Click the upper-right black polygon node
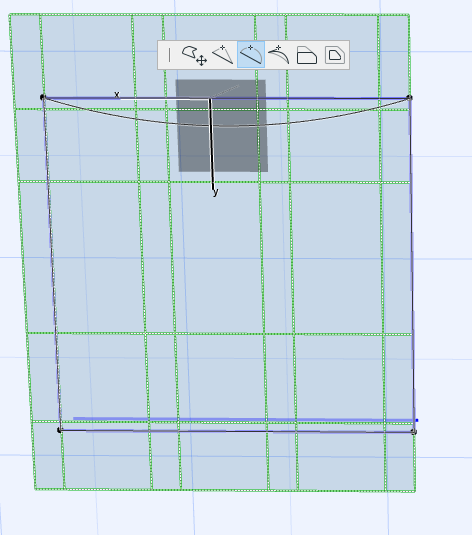The height and width of the screenshot is (535, 472). tap(410, 98)
